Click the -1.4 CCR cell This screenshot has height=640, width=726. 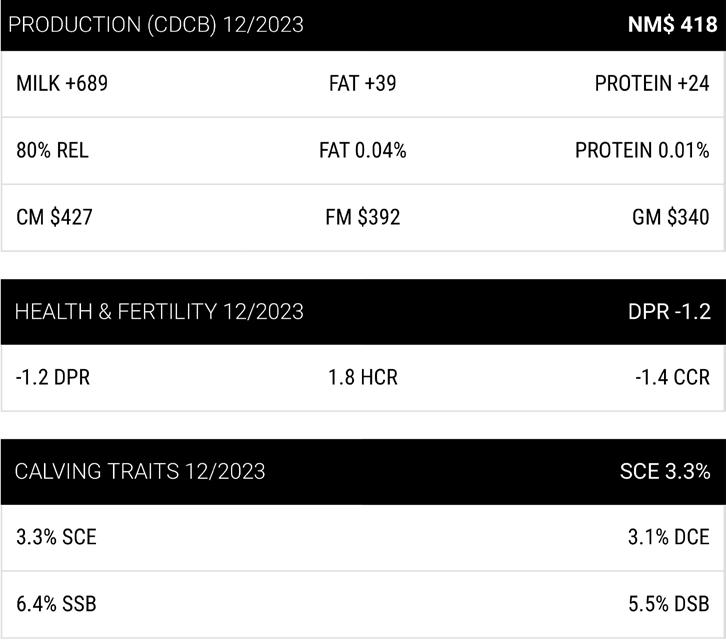(672, 378)
